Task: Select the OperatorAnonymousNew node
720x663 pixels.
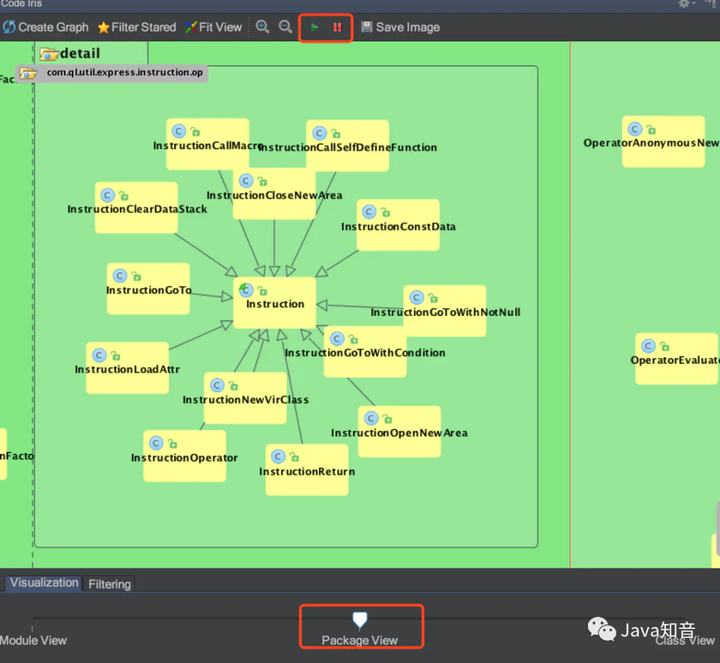Action: click(x=664, y=141)
